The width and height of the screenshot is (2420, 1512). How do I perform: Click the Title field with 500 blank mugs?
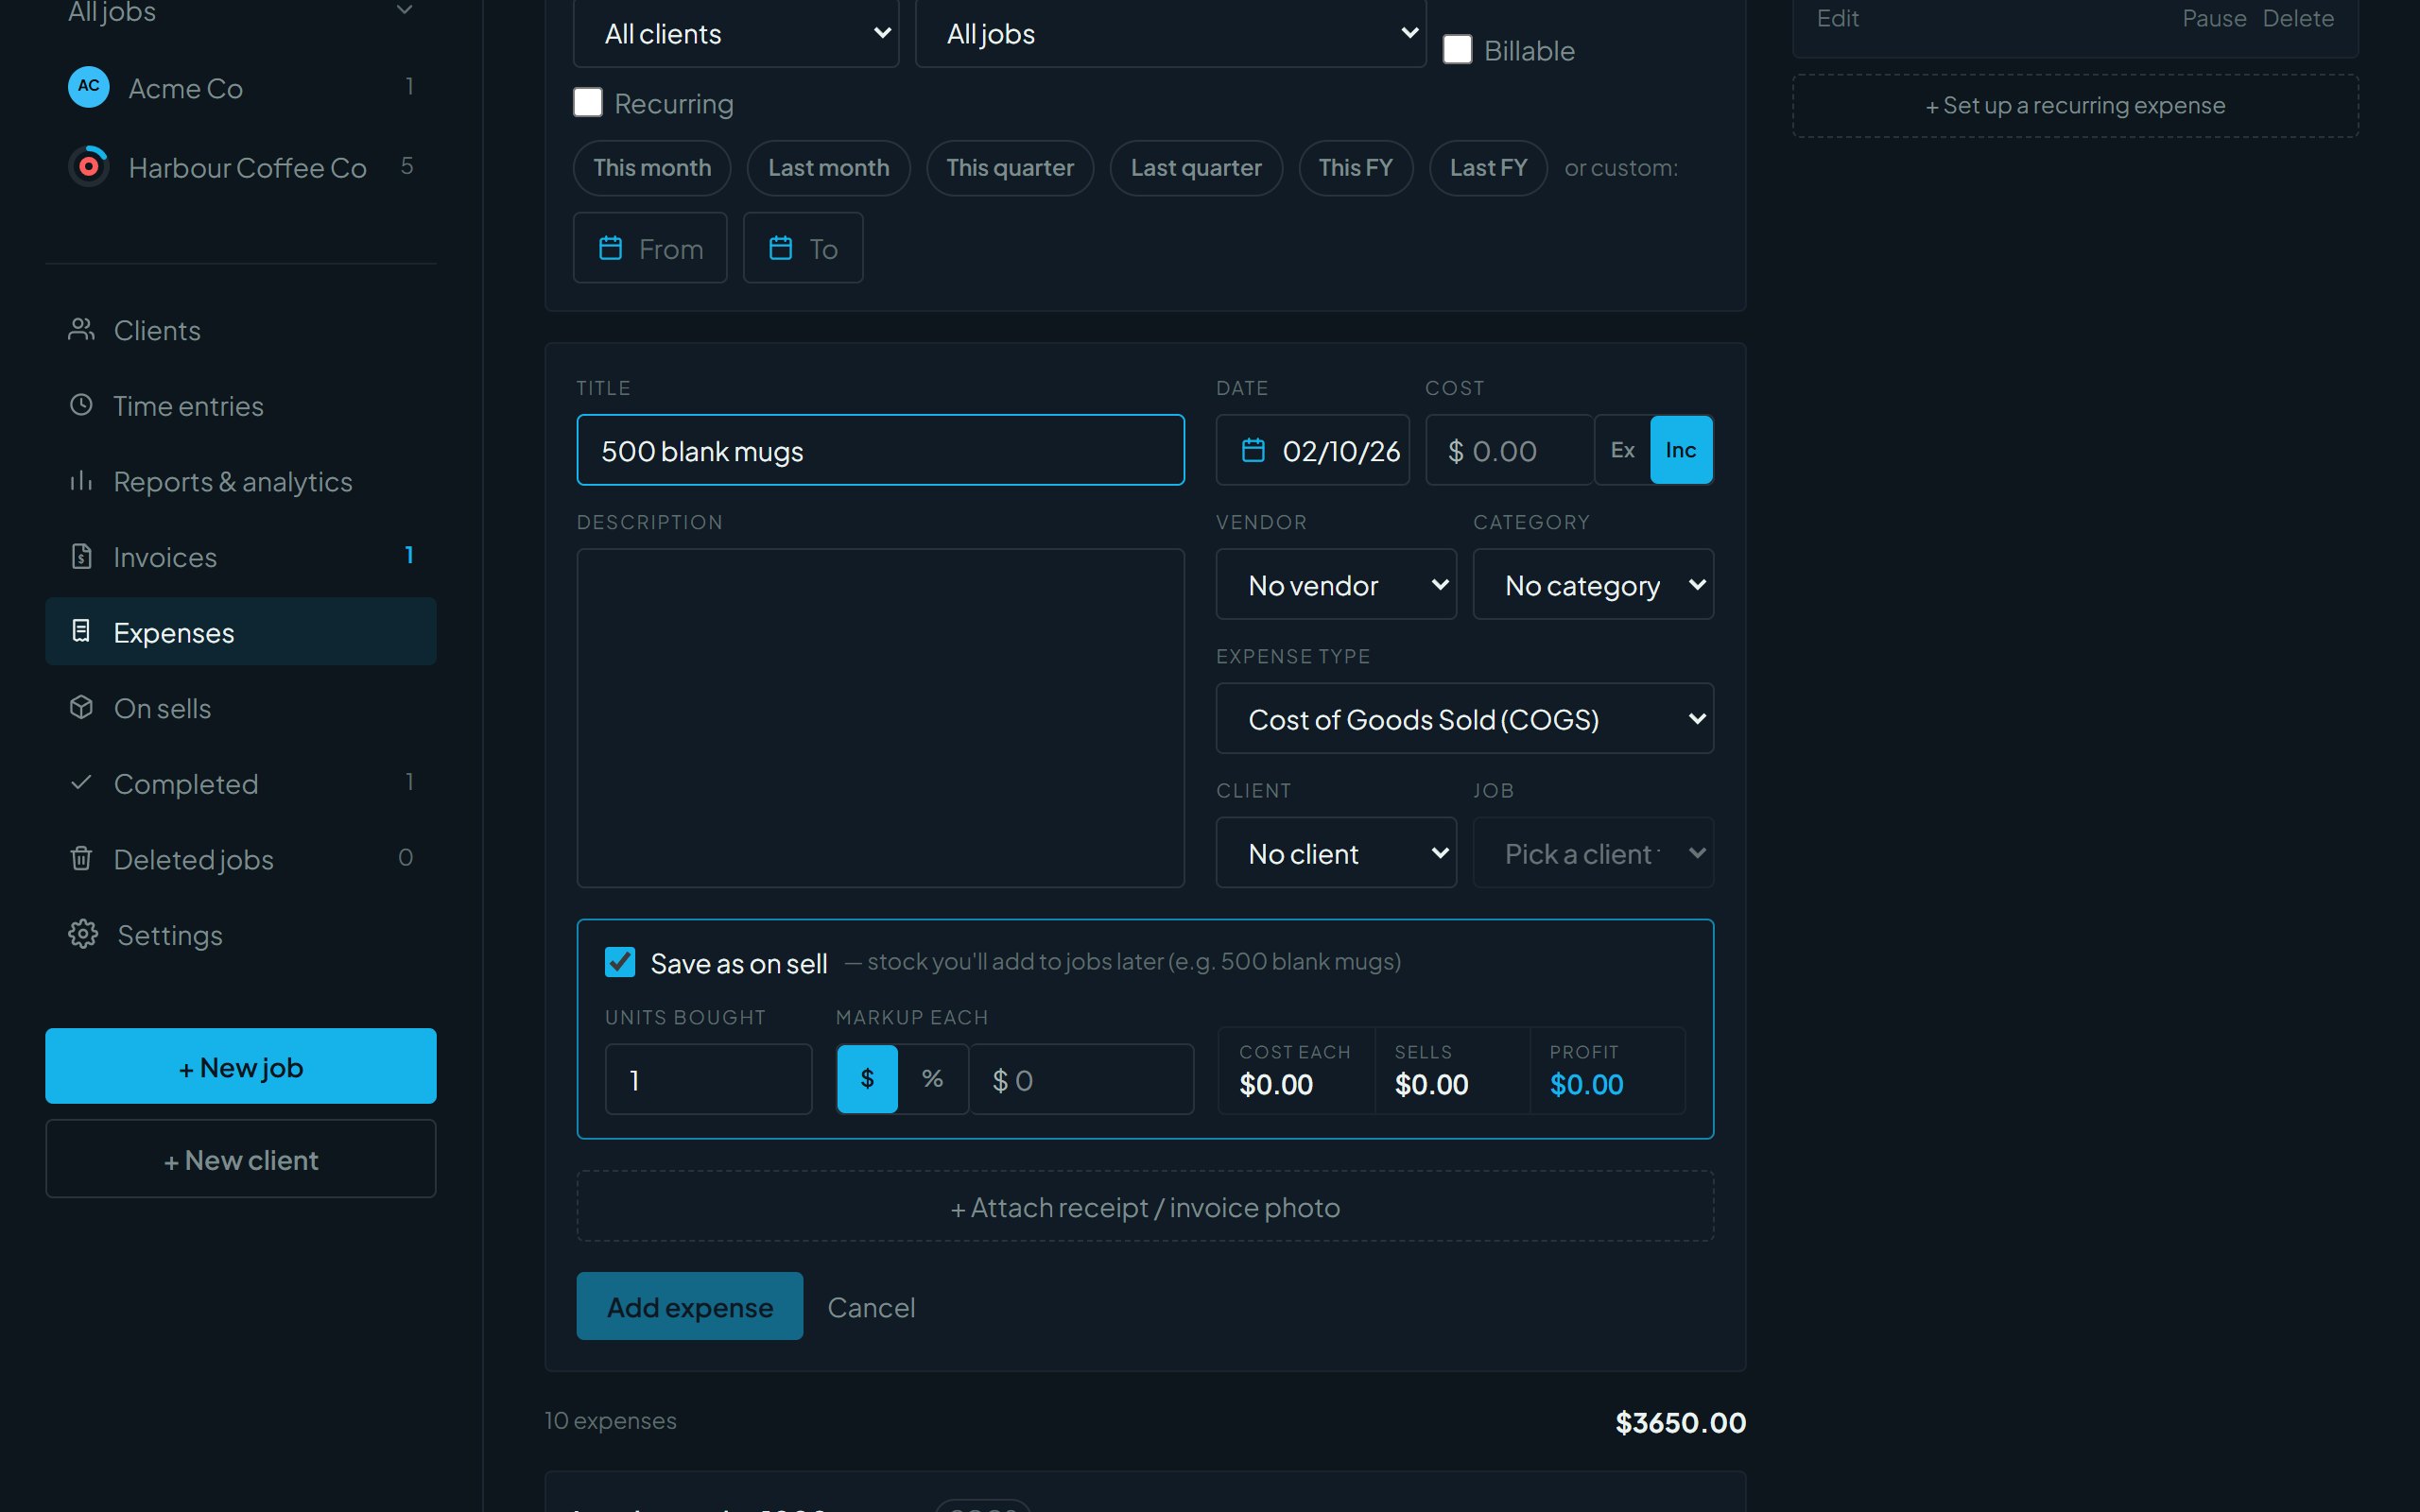[880, 450]
